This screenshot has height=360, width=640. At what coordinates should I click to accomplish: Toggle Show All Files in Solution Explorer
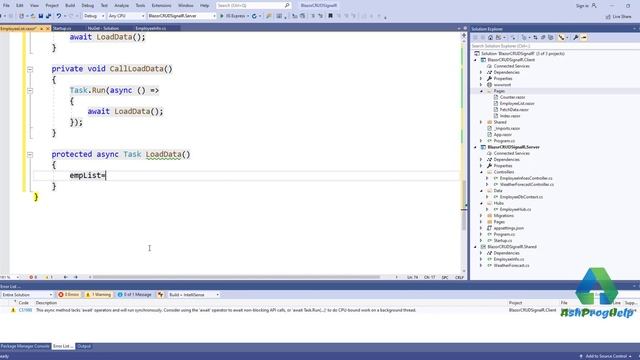point(551,38)
